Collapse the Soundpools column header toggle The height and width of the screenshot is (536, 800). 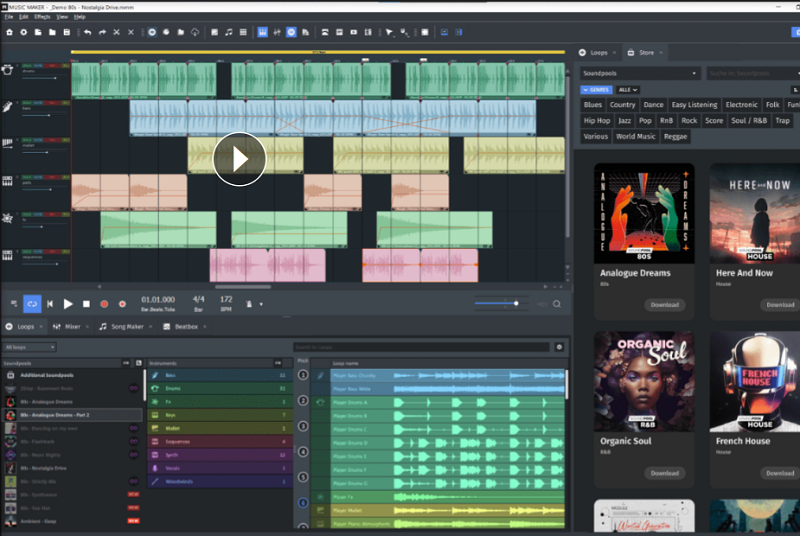click(126, 363)
